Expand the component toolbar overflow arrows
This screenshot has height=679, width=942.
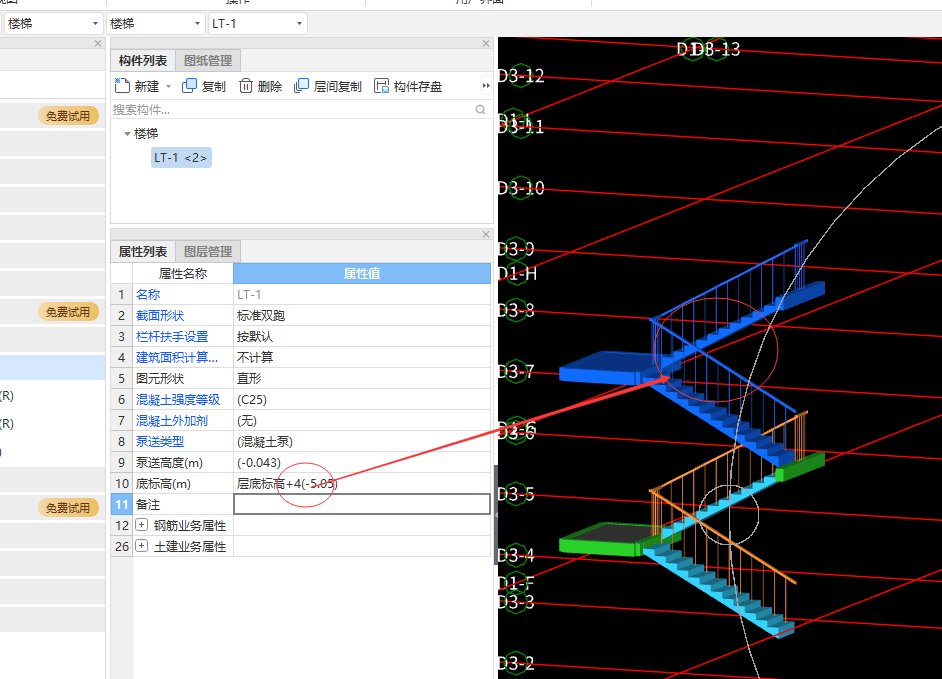486,86
